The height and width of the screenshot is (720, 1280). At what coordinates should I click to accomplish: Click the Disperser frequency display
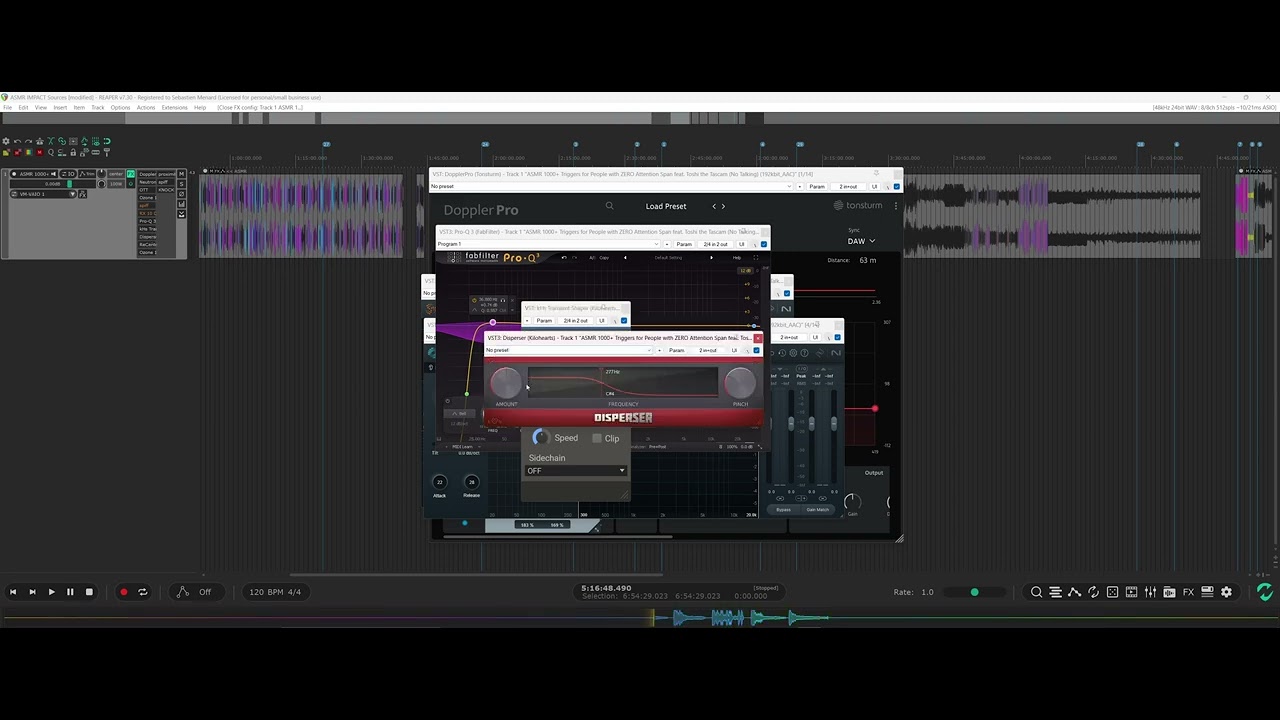click(x=622, y=382)
